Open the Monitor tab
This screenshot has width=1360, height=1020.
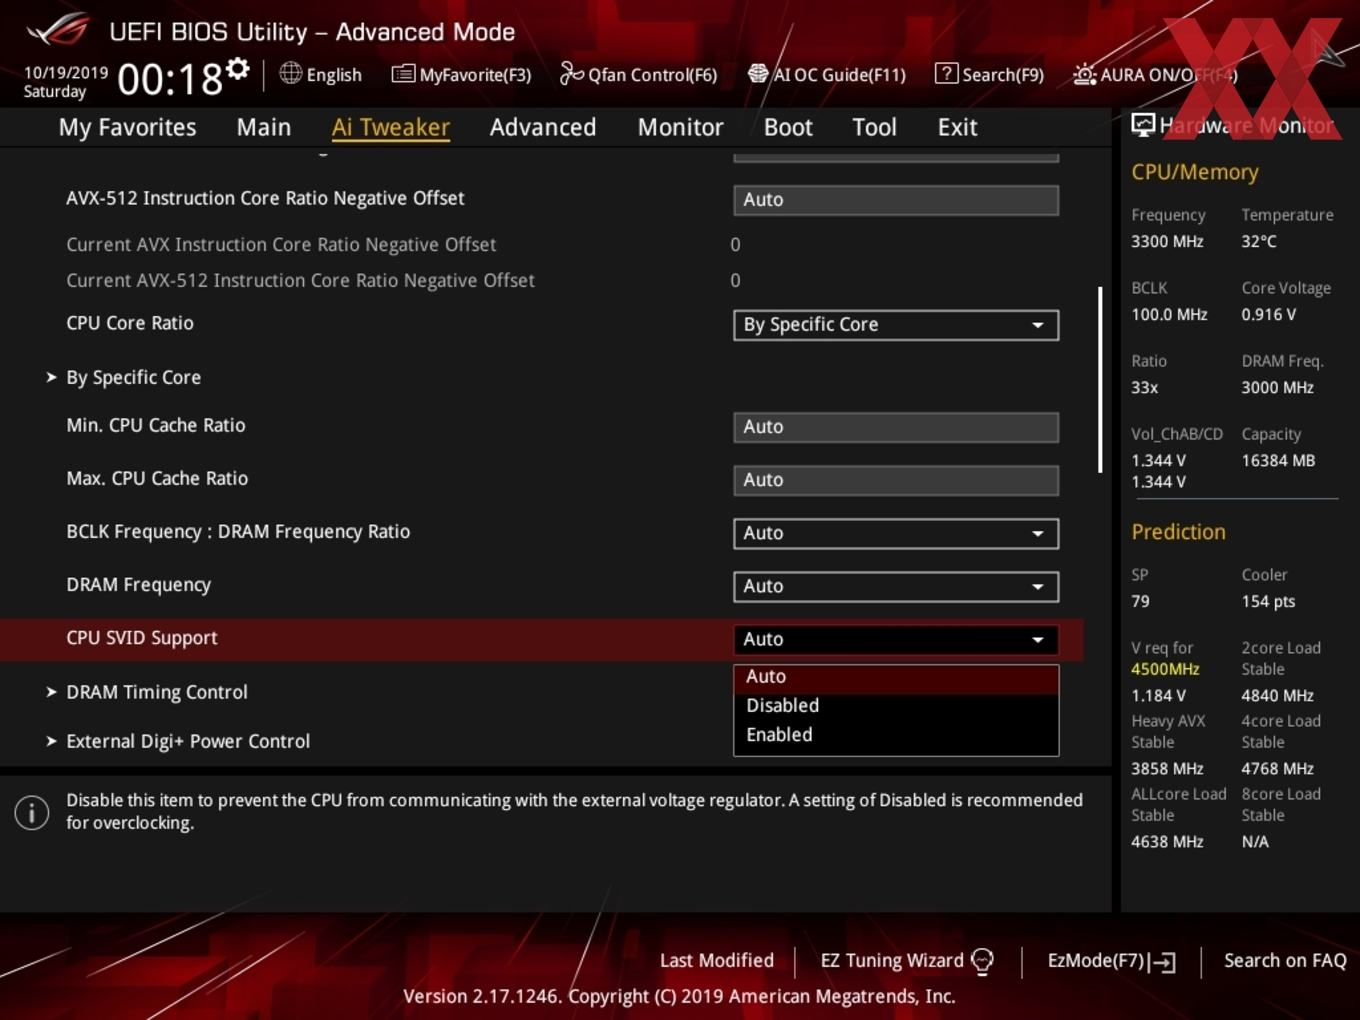680,127
